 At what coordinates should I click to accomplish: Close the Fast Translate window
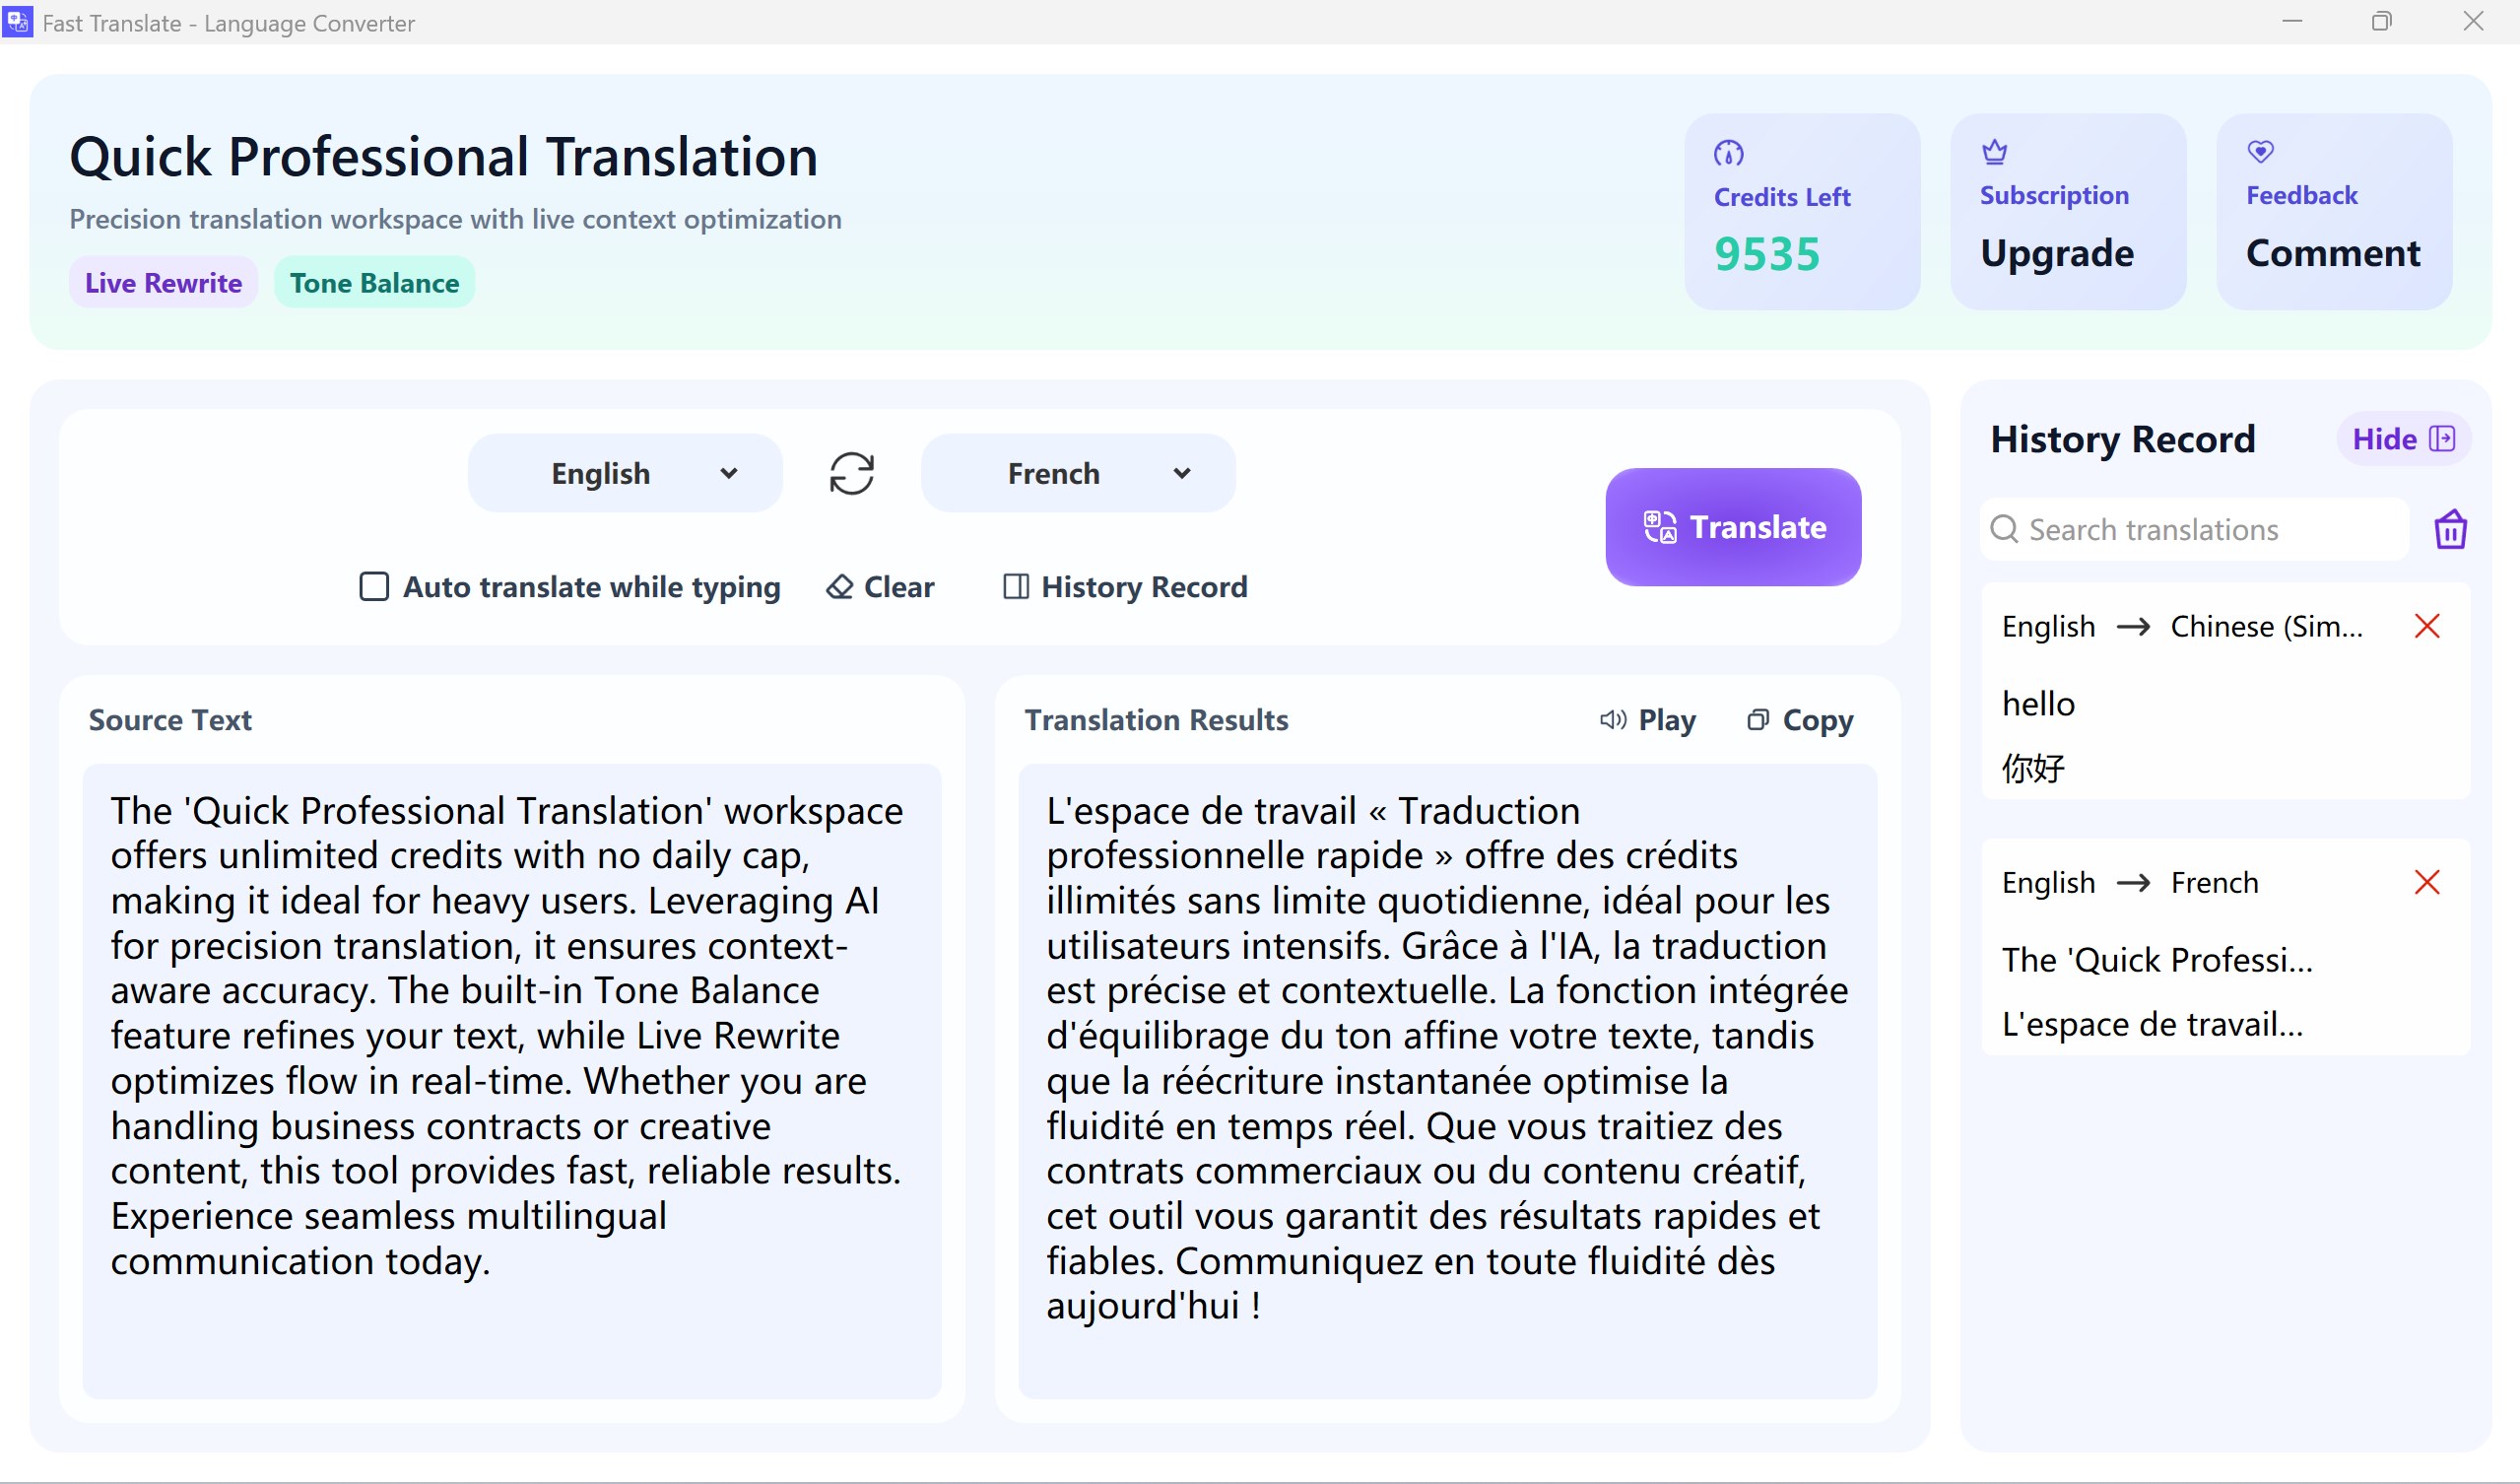click(2473, 21)
